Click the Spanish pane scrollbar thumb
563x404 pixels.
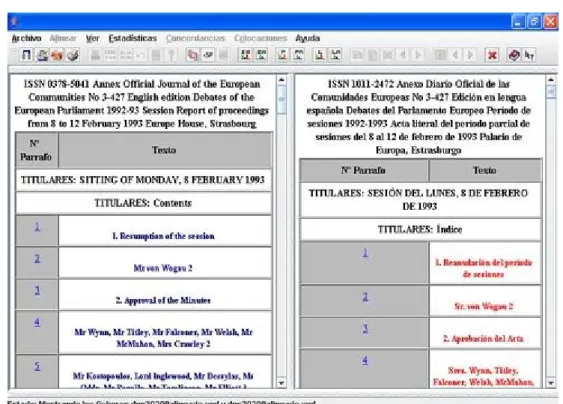pos(551,91)
